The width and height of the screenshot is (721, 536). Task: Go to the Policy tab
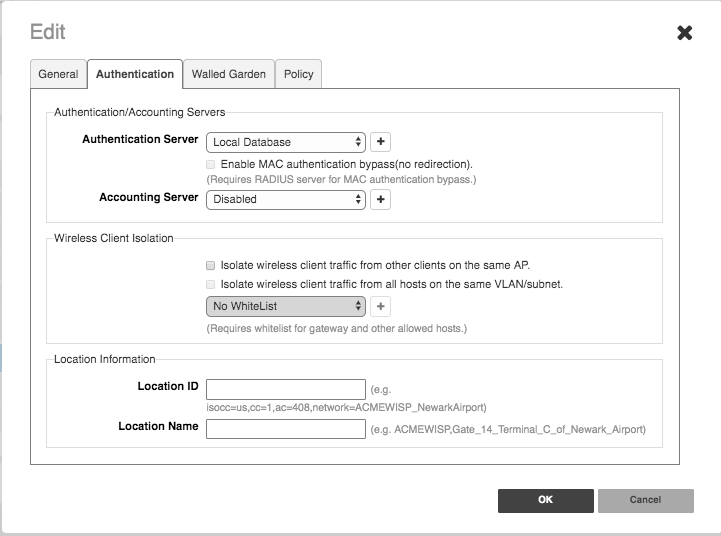pyautogui.click(x=298, y=74)
